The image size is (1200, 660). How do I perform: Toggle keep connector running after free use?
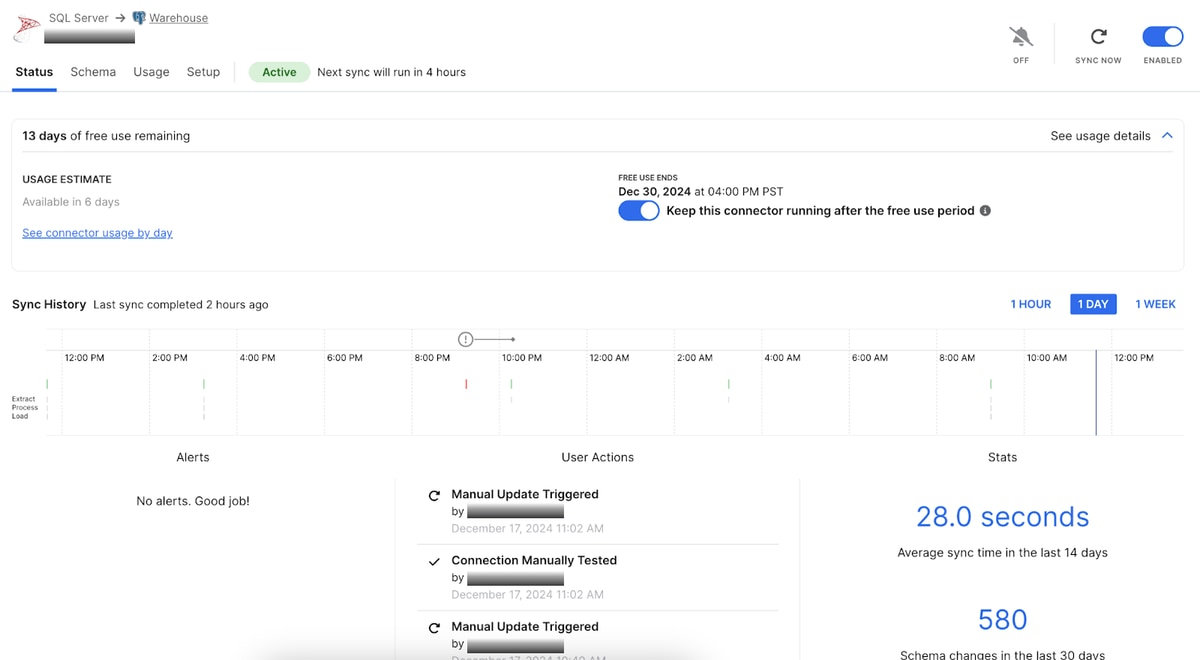click(x=639, y=211)
